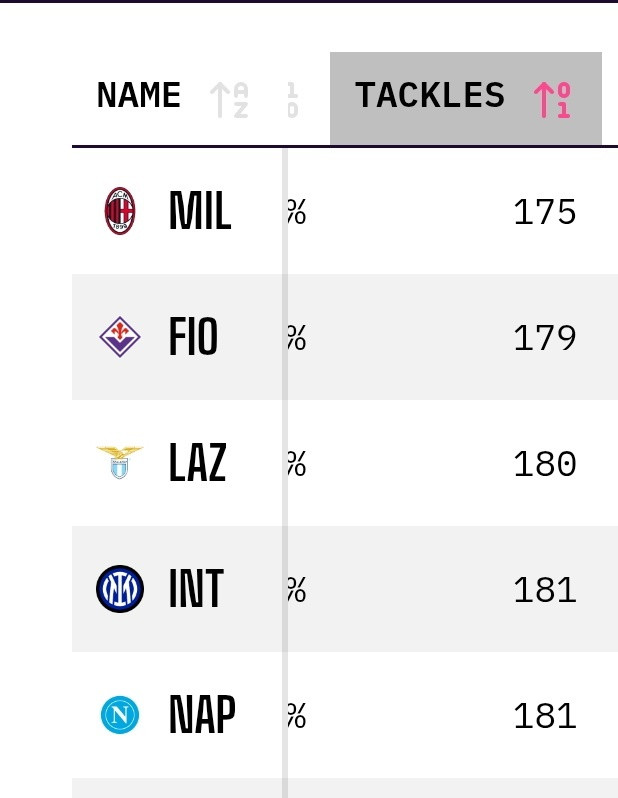This screenshot has height=798, width=618.
Task: Select Fiorentina's tackles value 179
Action: (x=544, y=339)
